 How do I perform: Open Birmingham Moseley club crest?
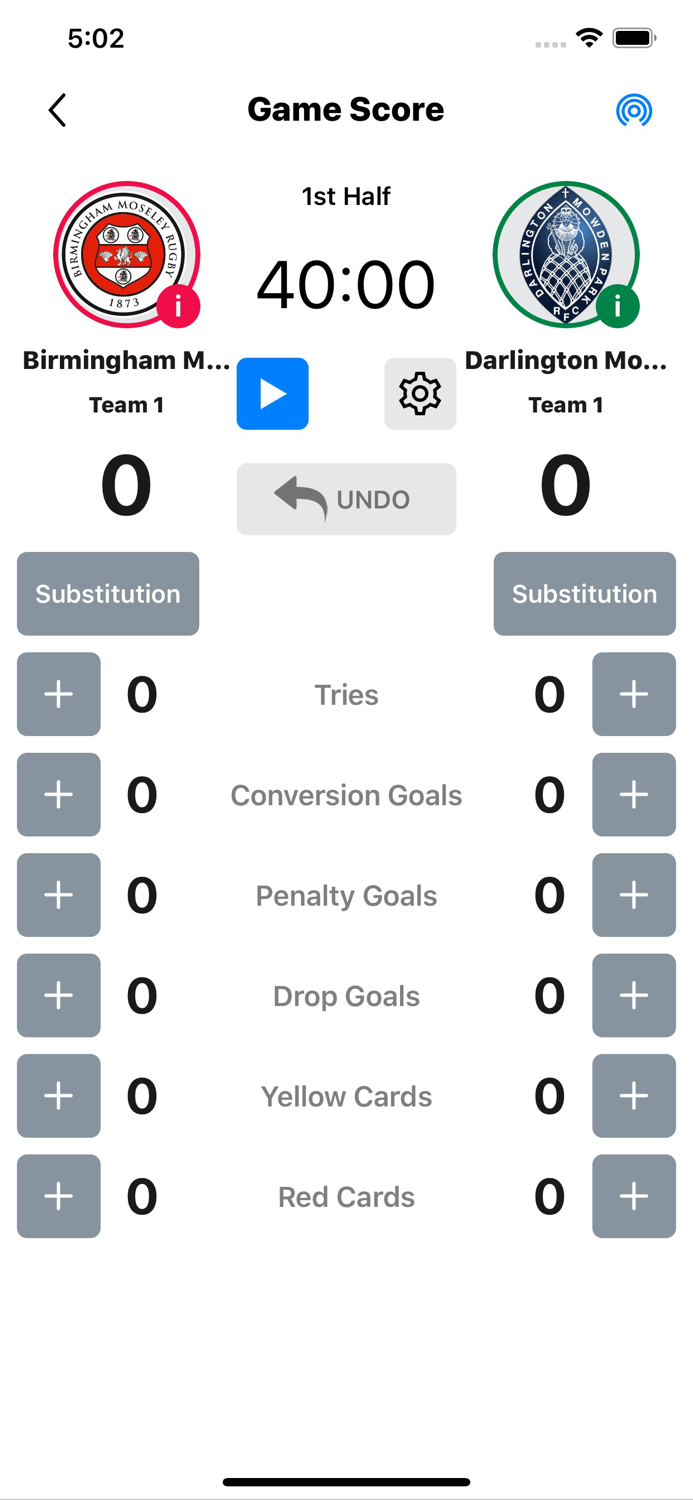click(x=127, y=254)
